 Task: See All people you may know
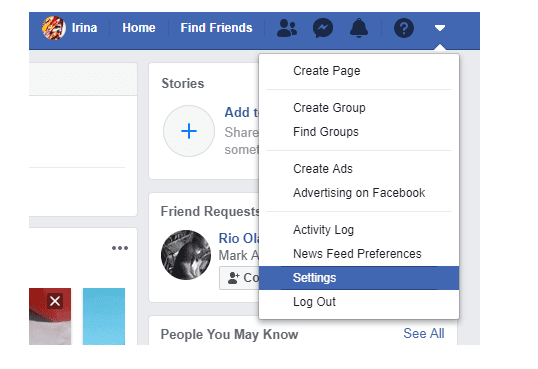click(424, 333)
